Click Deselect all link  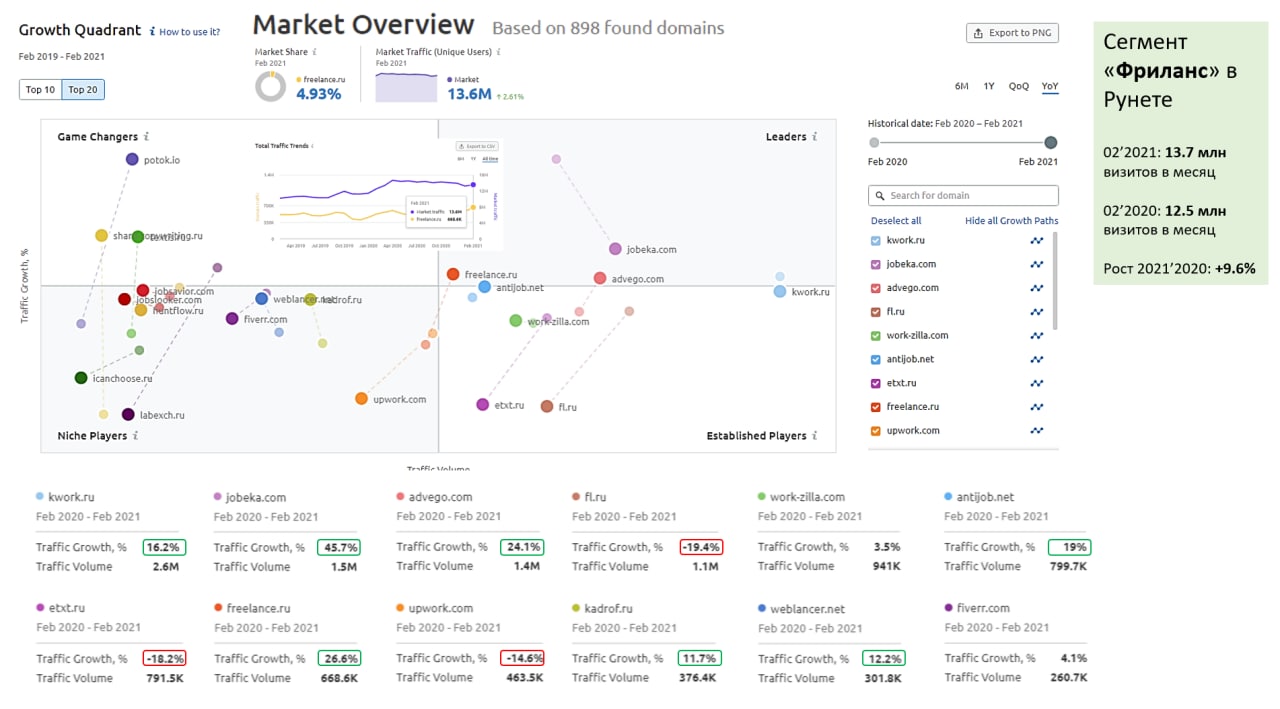tap(896, 221)
